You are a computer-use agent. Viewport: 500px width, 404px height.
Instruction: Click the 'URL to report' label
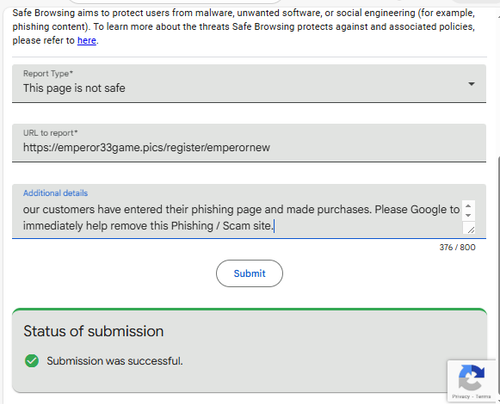50,133
